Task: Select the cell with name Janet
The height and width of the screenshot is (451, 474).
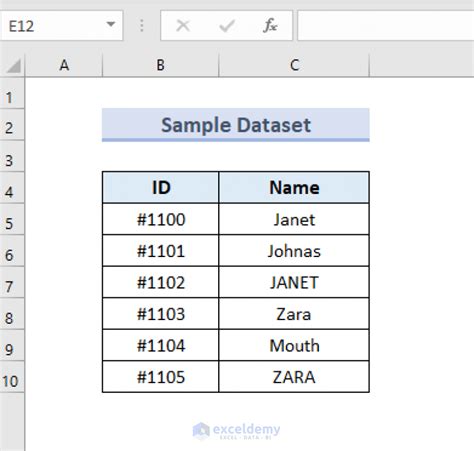Action: [294, 219]
